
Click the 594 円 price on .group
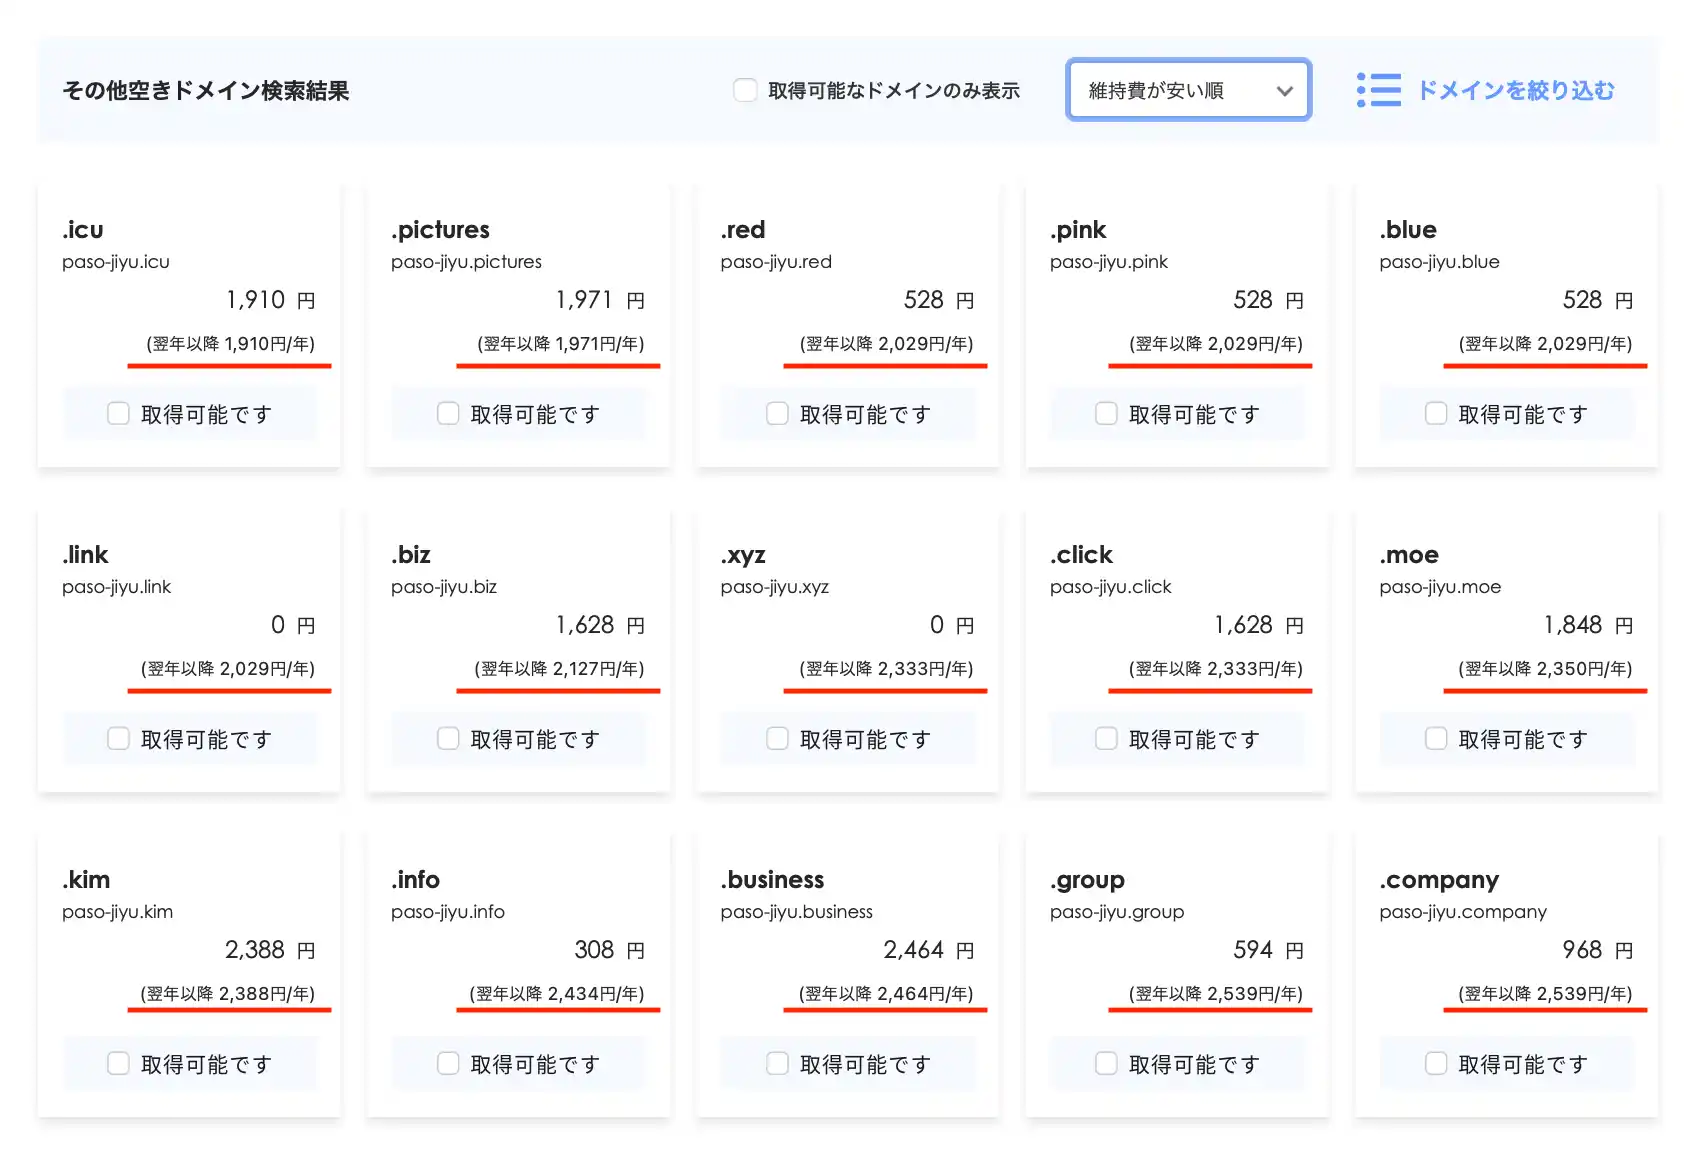(x=1268, y=950)
